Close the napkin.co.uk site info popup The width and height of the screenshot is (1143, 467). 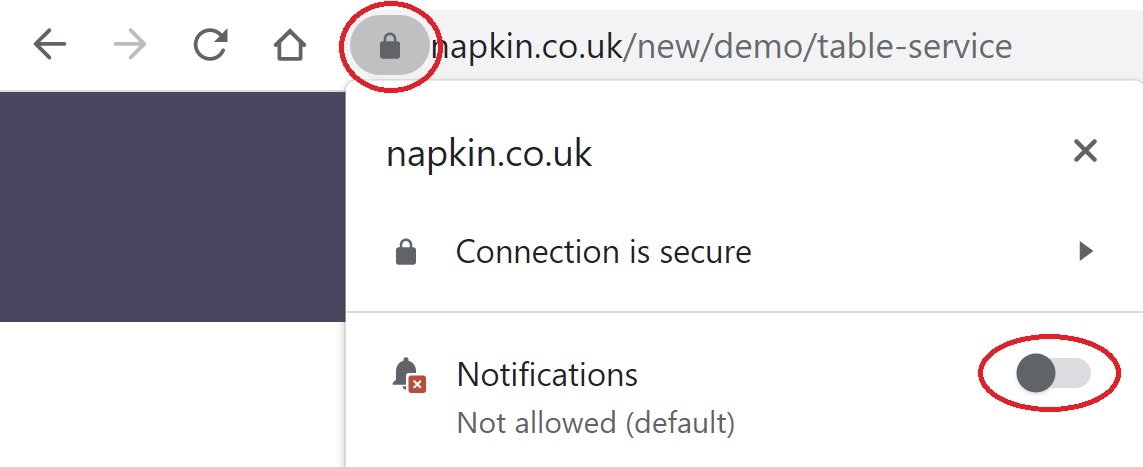1085,152
